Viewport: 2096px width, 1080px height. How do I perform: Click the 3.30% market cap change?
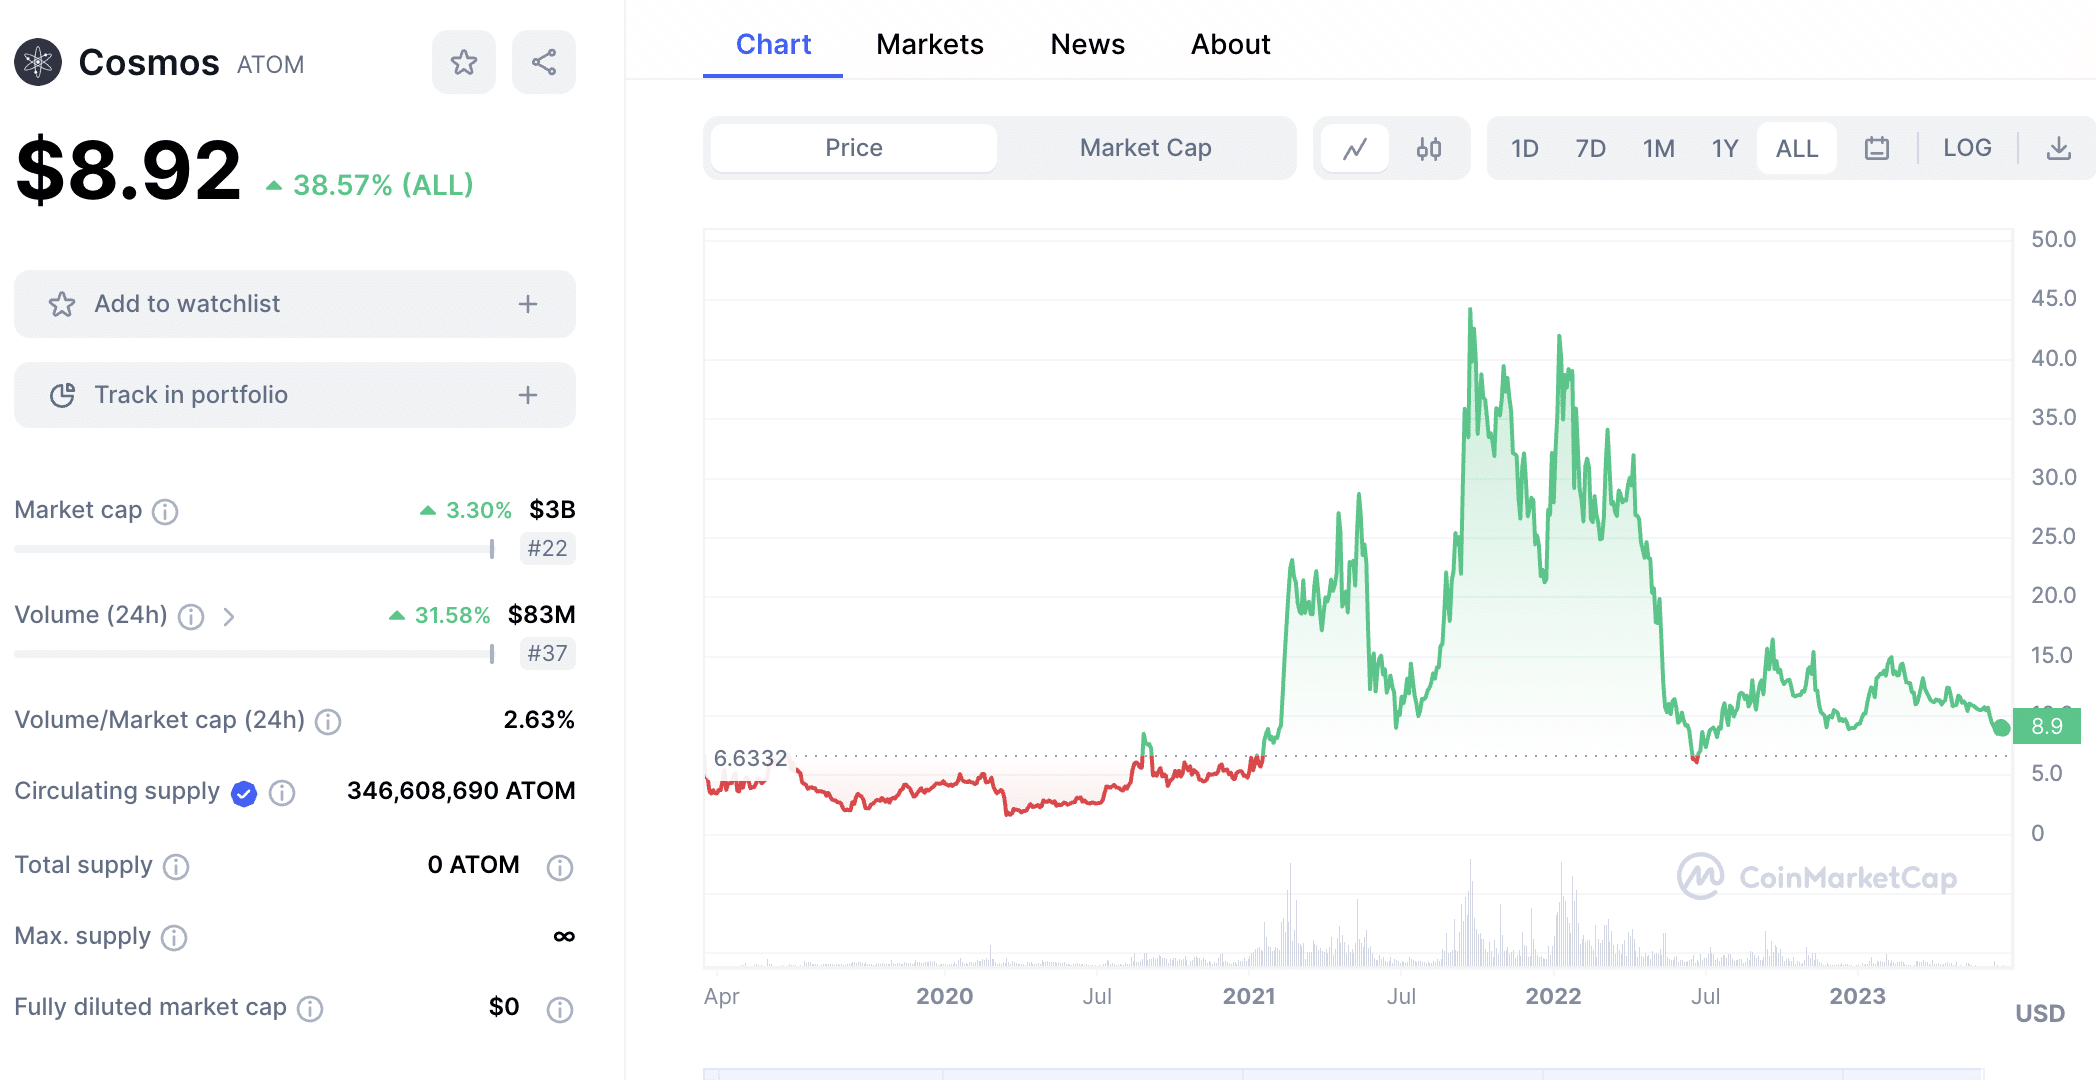pyautogui.click(x=466, y=510)
